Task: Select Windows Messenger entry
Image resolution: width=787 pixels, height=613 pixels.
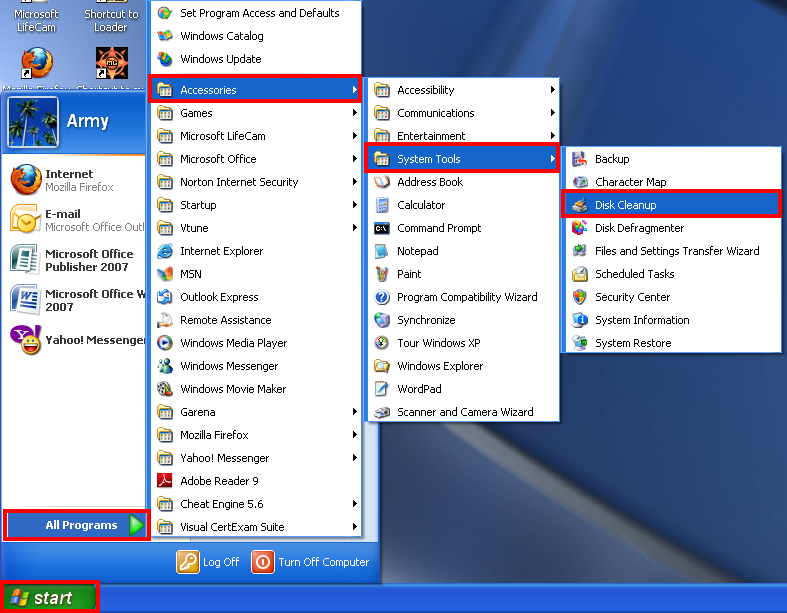Action: point(256,366)
